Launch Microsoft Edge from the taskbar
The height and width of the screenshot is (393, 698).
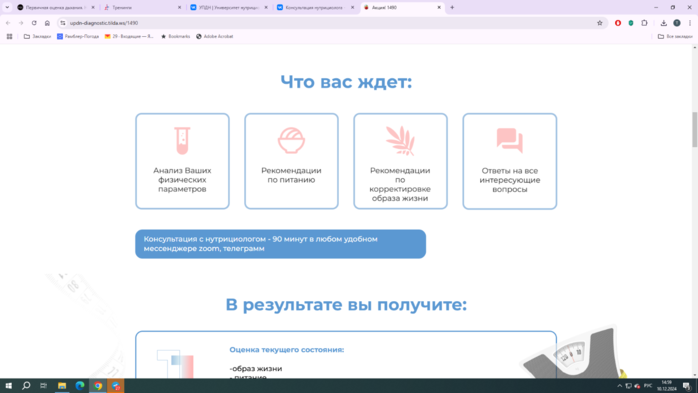coord(80,385)
